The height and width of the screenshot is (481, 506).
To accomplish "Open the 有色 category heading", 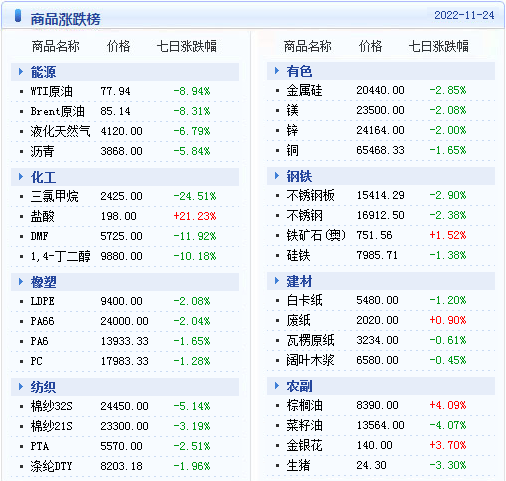I will tap(299, 71).
